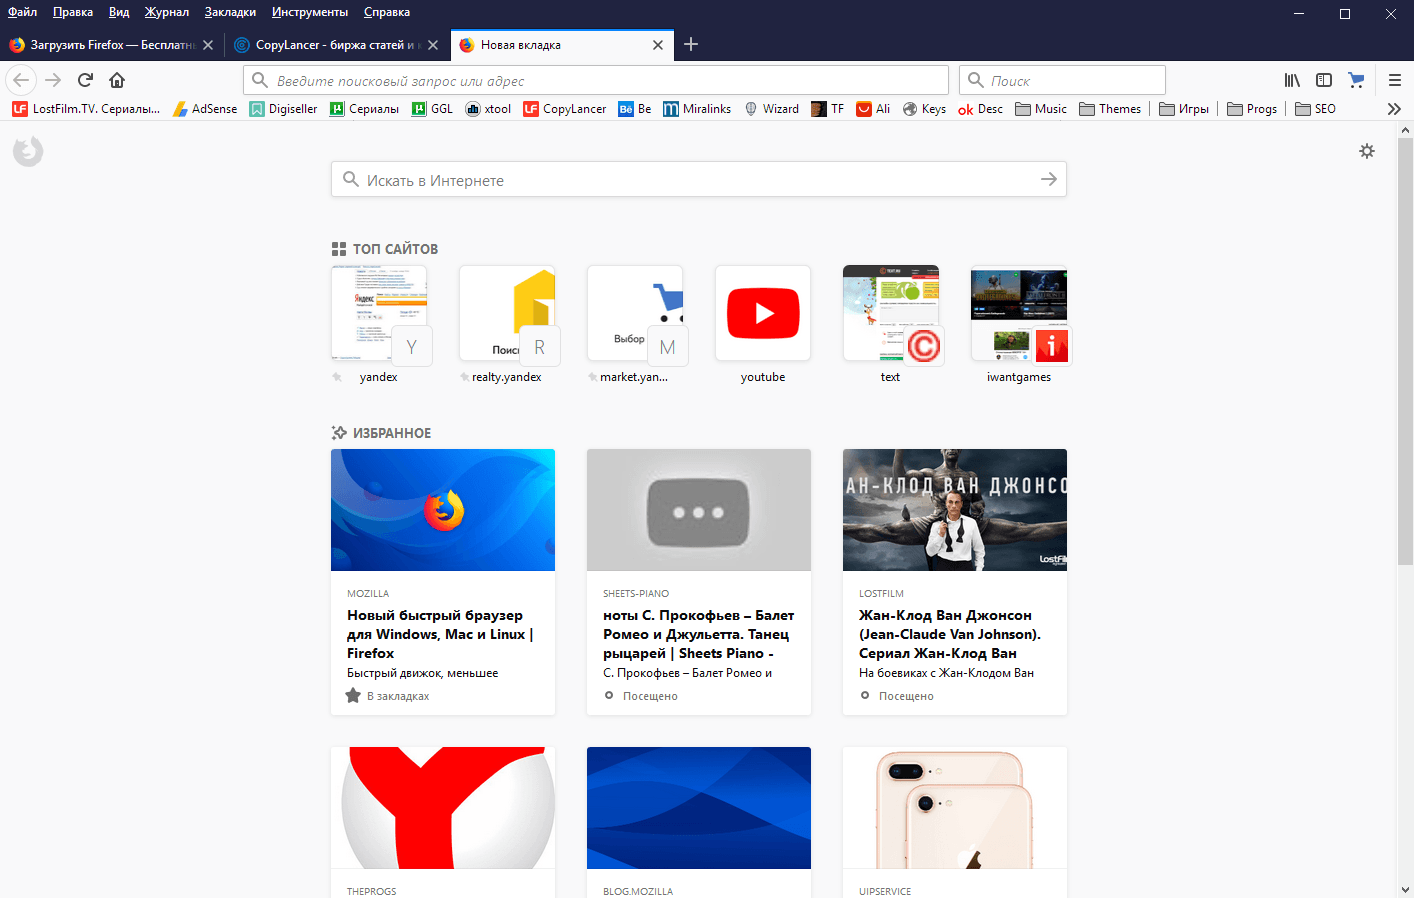Collapse the Топ сайтов section header
The image size is (1414, 898).
point(385,249)
